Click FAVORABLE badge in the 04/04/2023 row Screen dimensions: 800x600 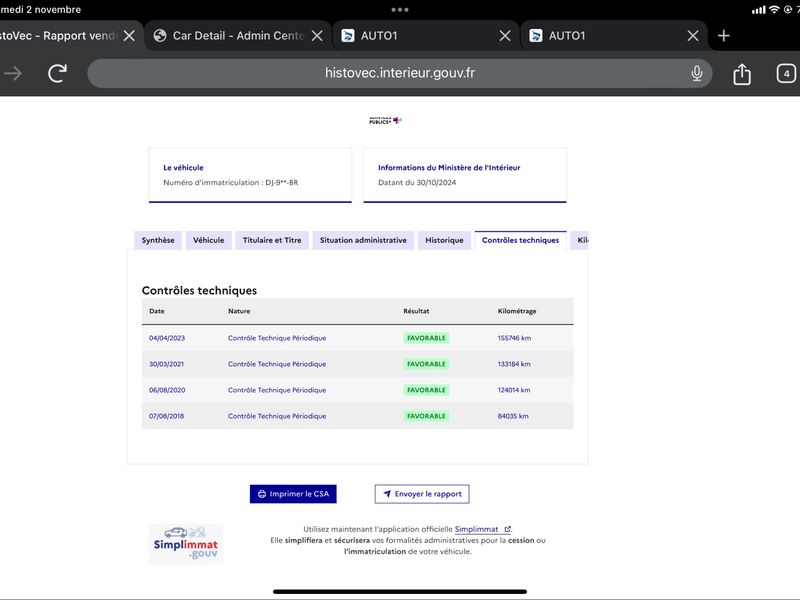pos(426,338)
